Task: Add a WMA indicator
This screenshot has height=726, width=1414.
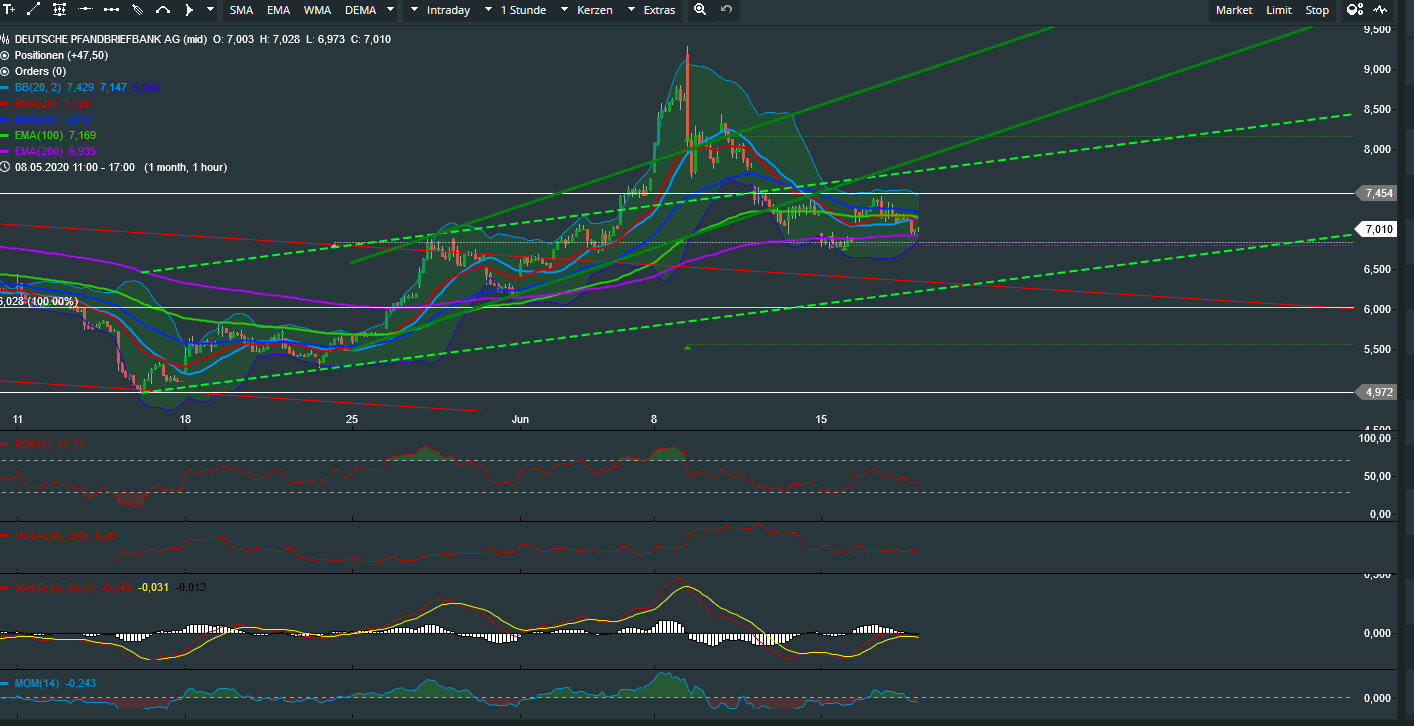Action: click(317, 10)
